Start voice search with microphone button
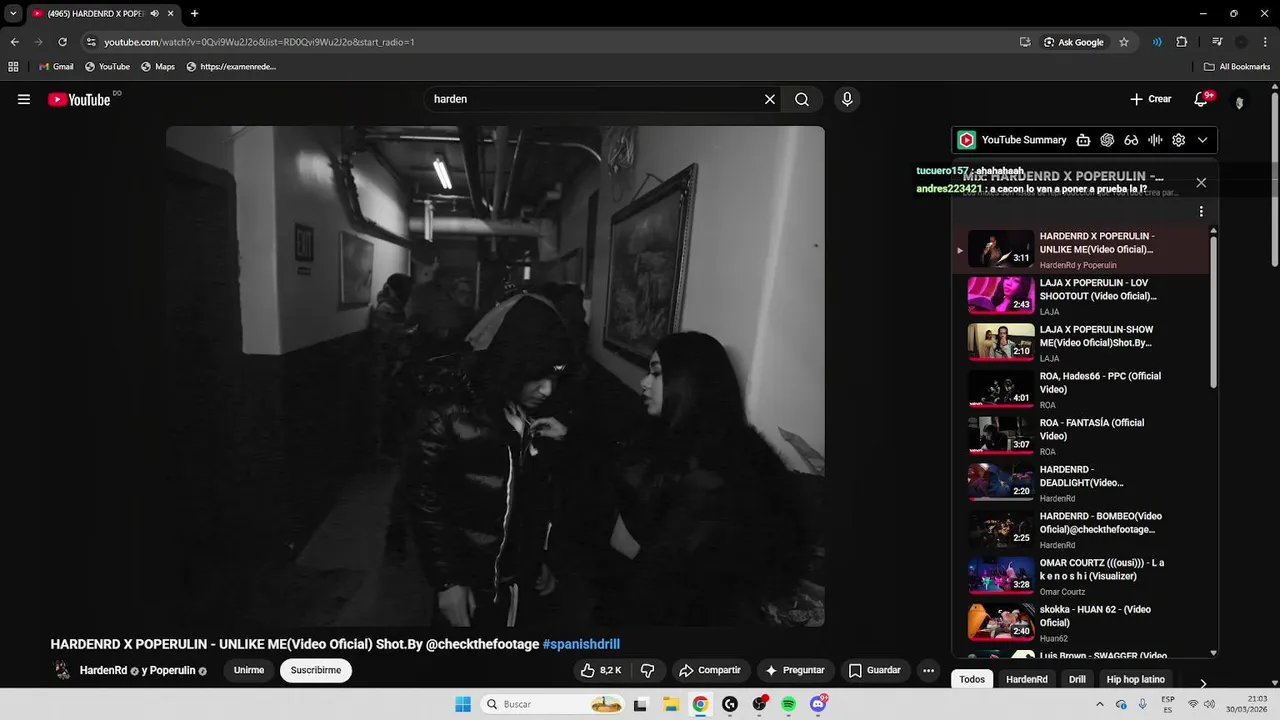Screen dimensions: 1280x720 click(x=847, y=99)
